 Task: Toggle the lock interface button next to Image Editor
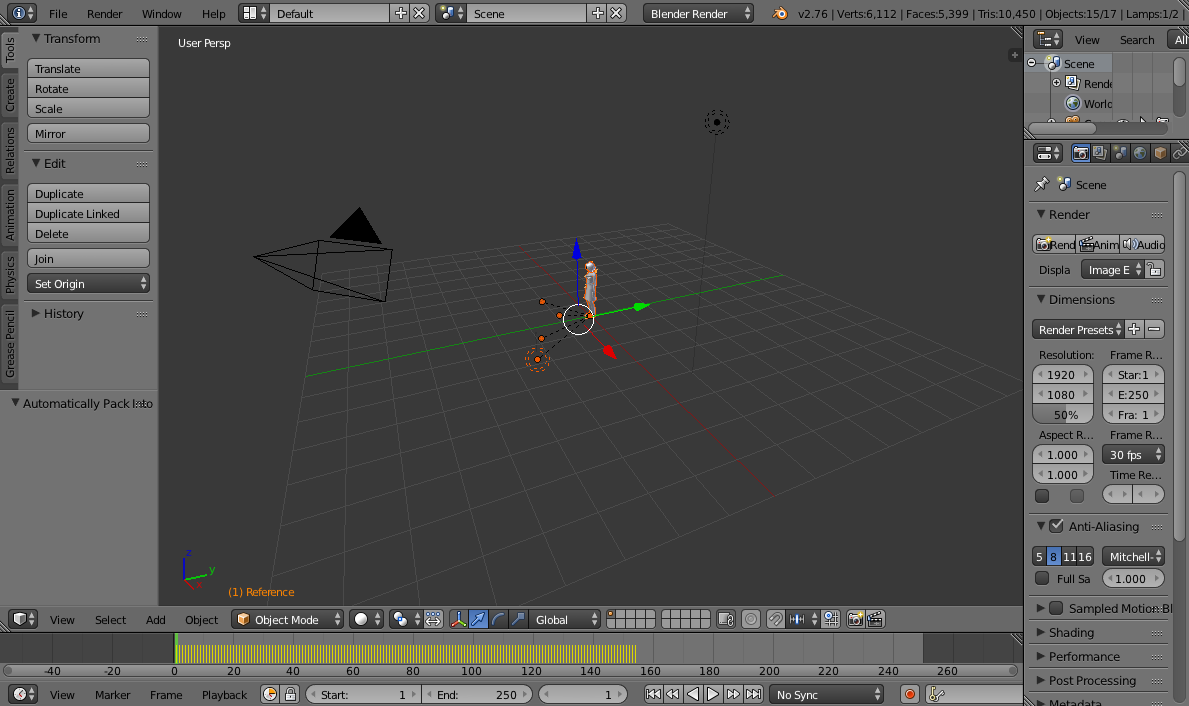click(1154, 269)
